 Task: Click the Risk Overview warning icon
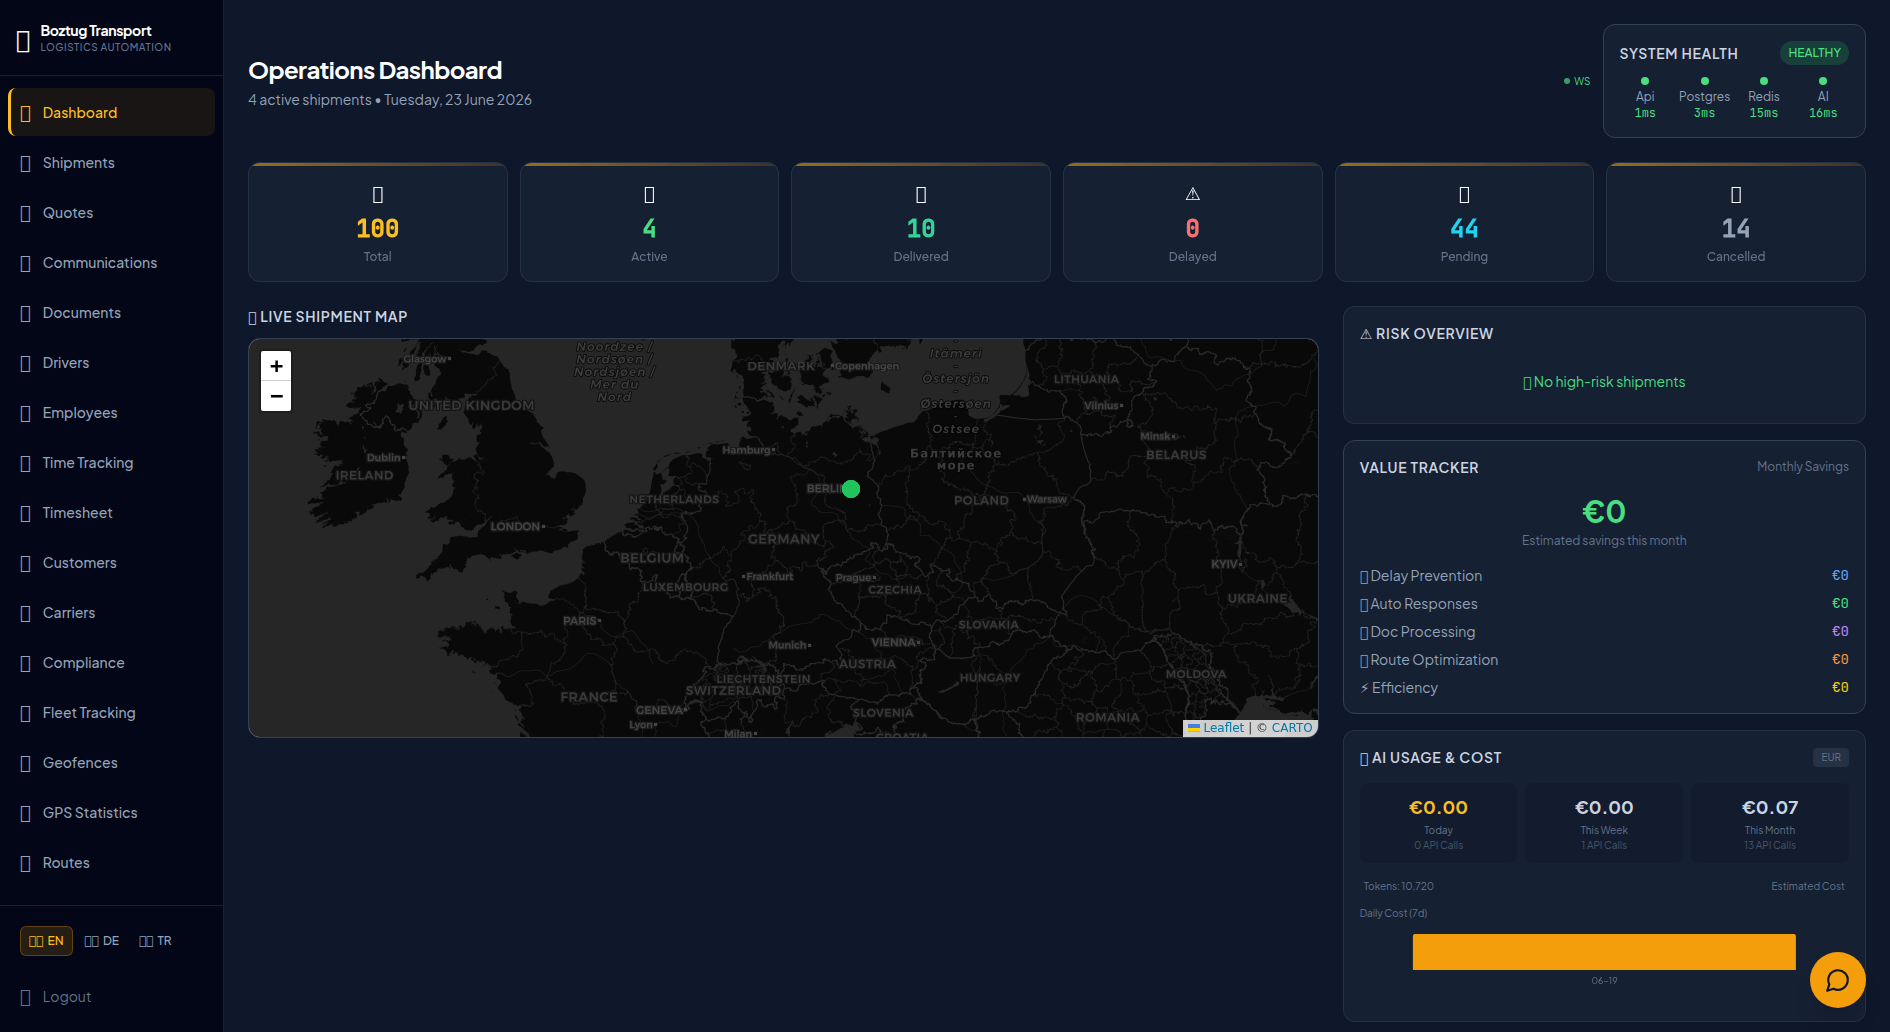coord(1366,334)
